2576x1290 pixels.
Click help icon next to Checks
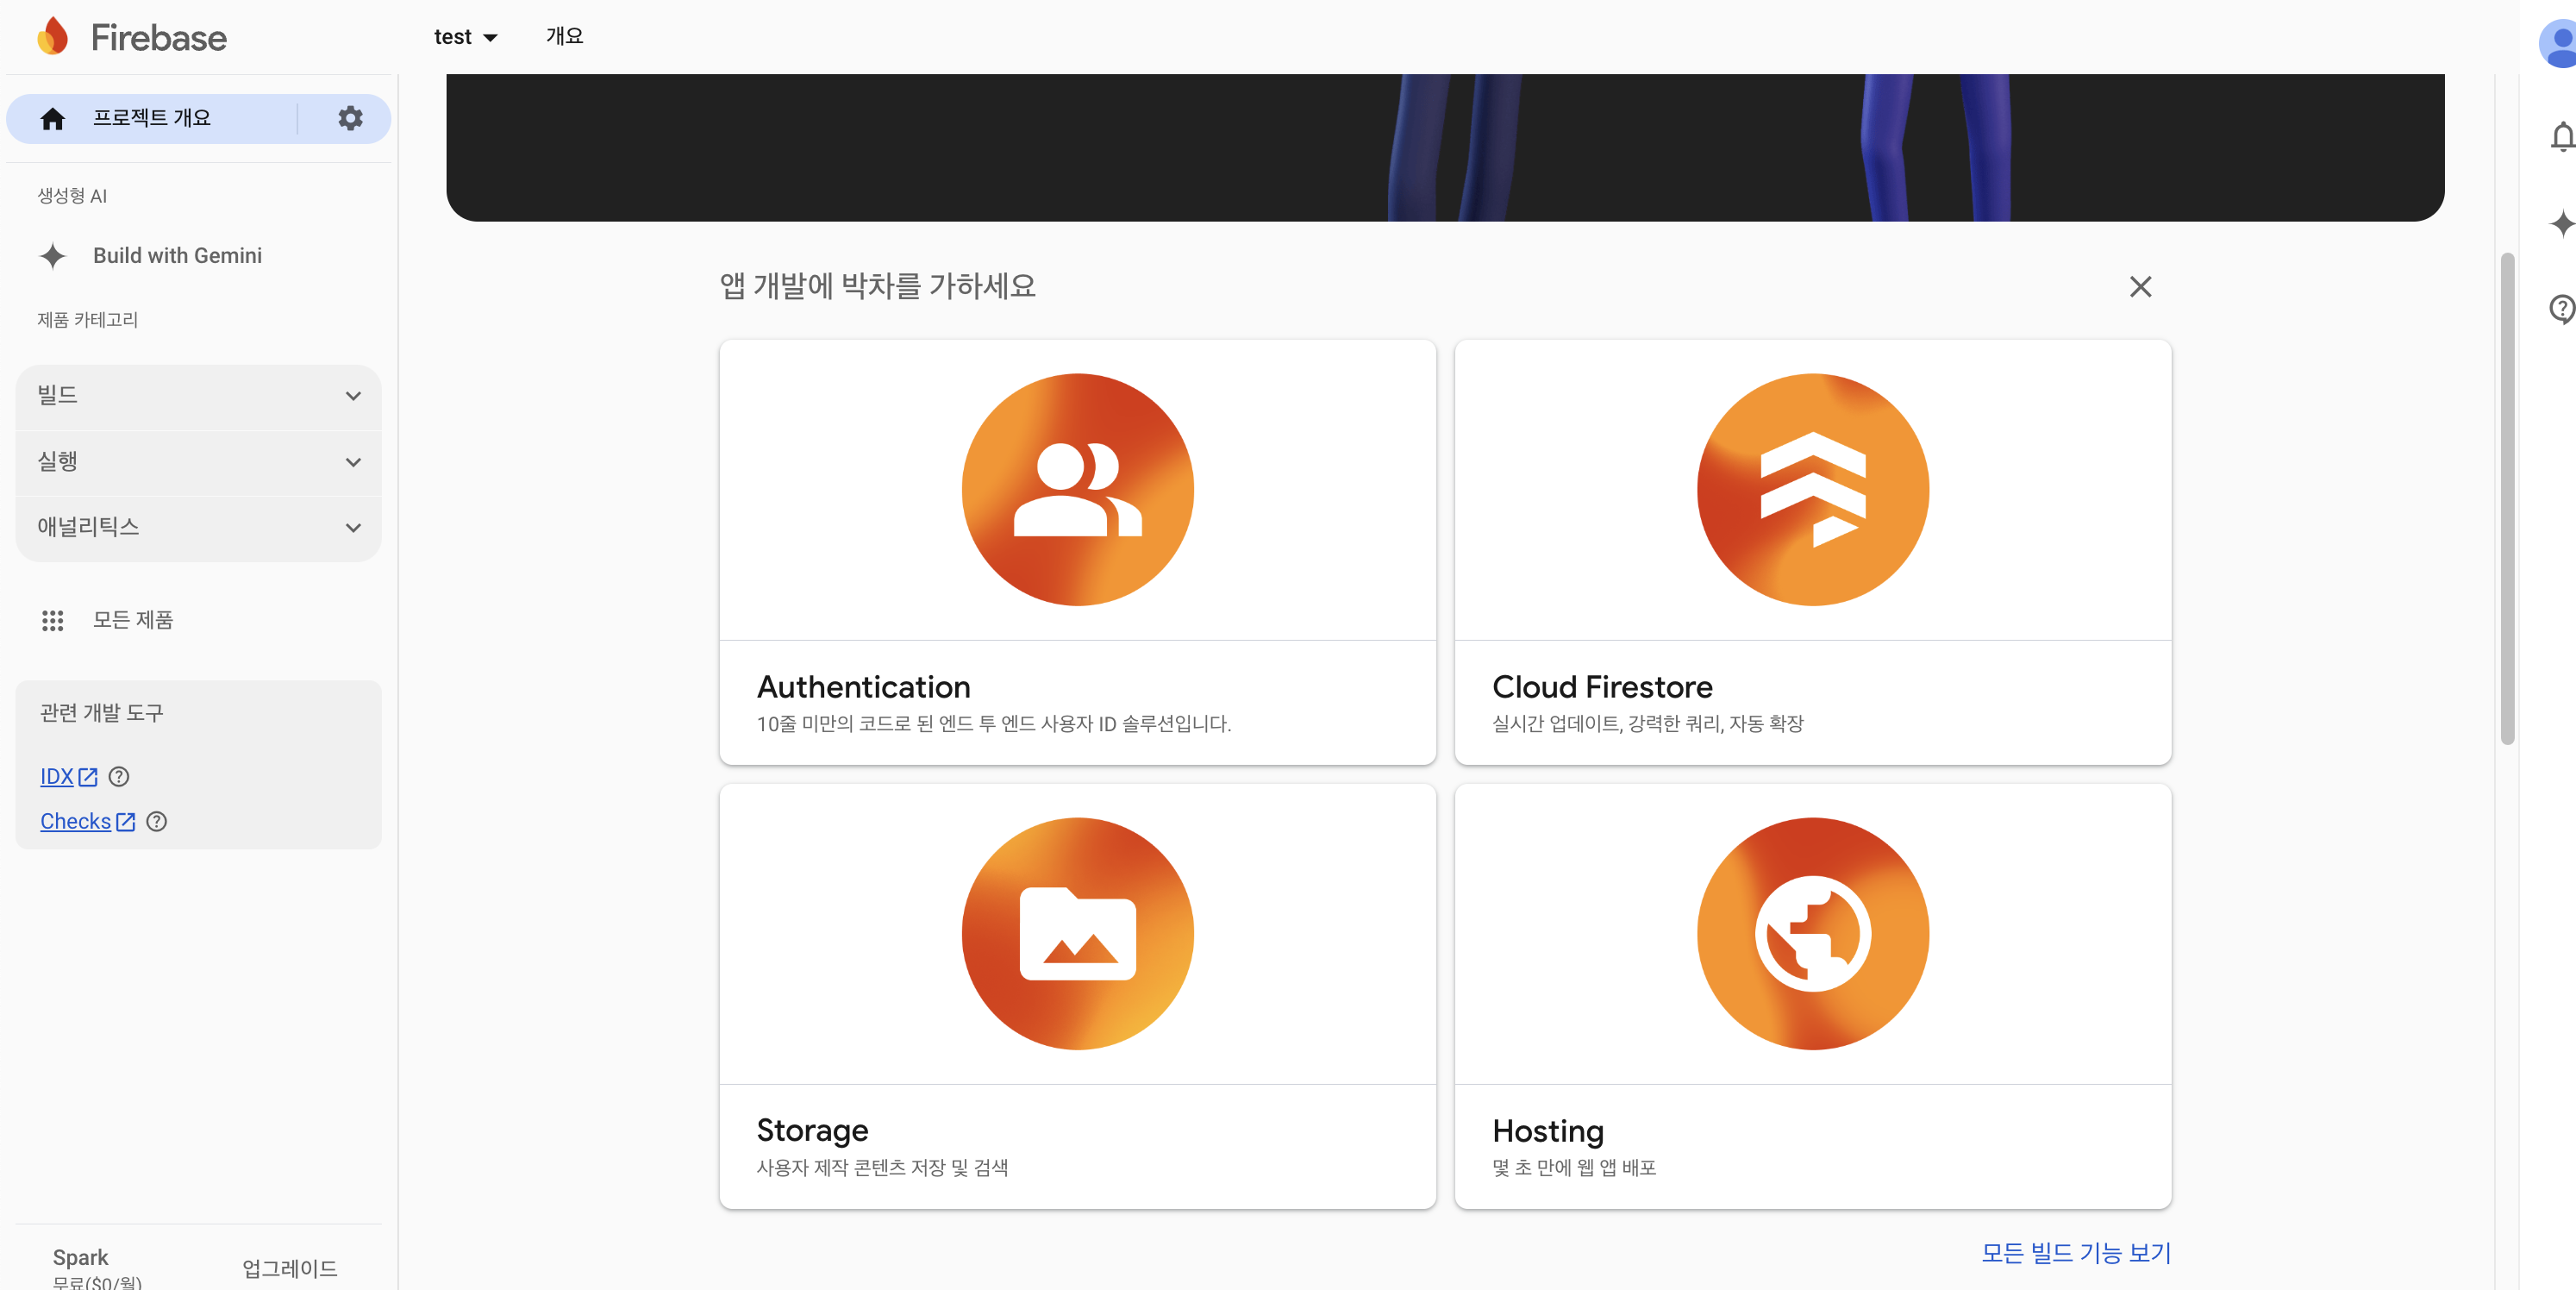click(157, 821)
